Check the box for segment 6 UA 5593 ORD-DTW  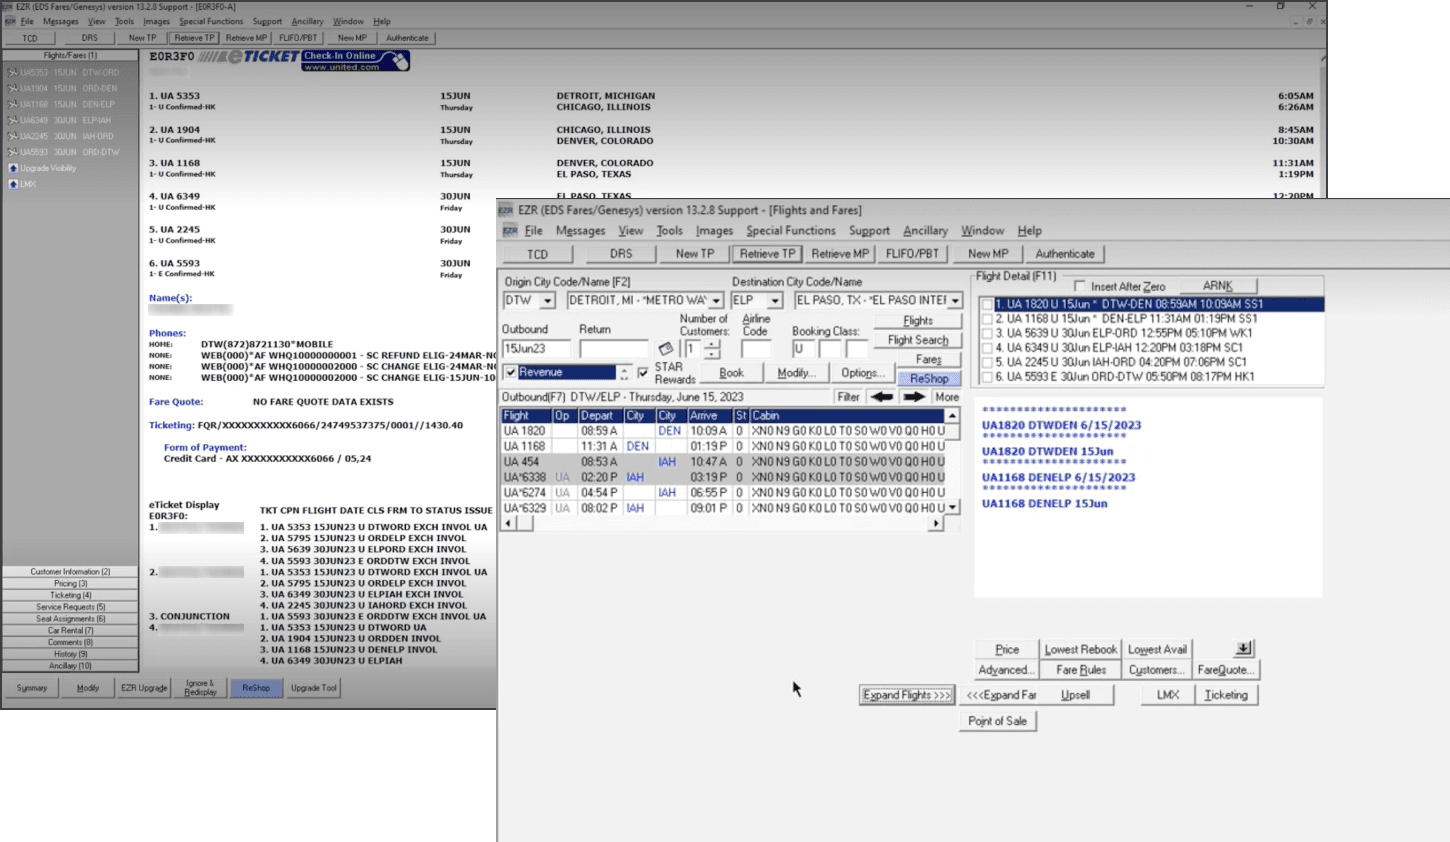click(x=987, y=377)
